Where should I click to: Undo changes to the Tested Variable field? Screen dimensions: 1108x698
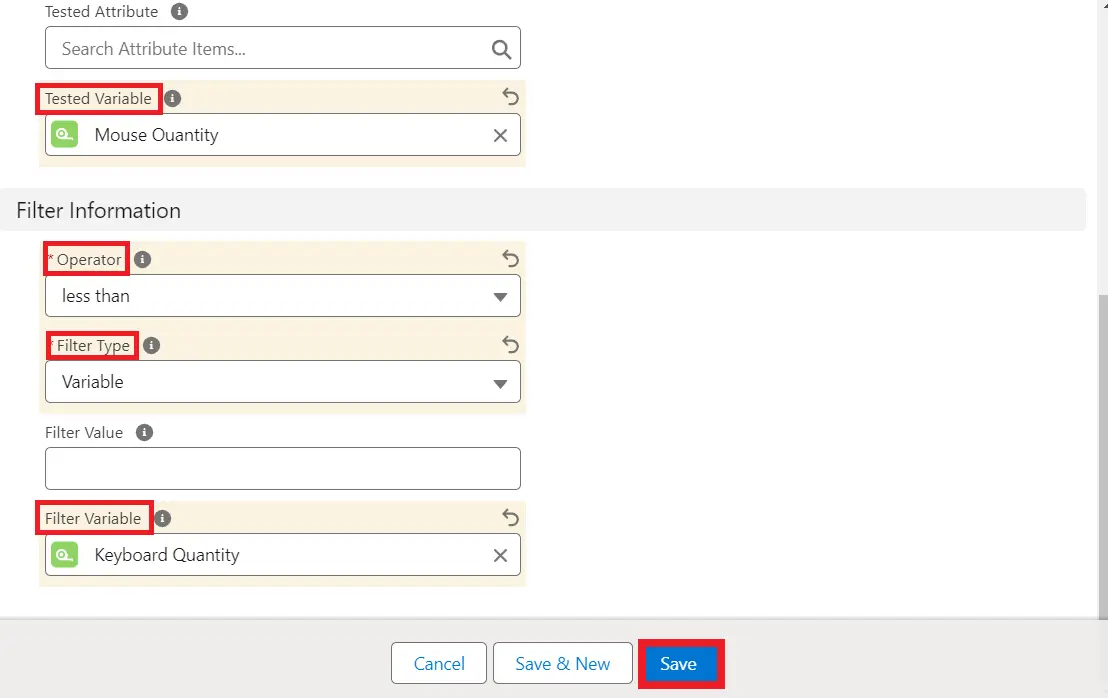tap(510, 97)
